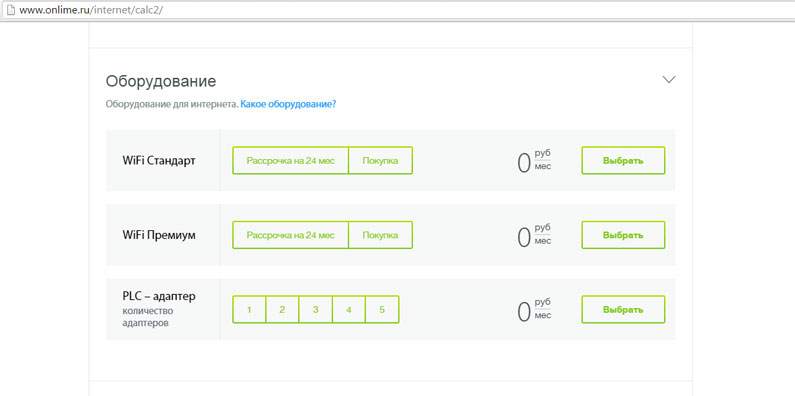The image size is (795, 396).
Task: Click the Оборудование section heading
Action: (161, 81)
